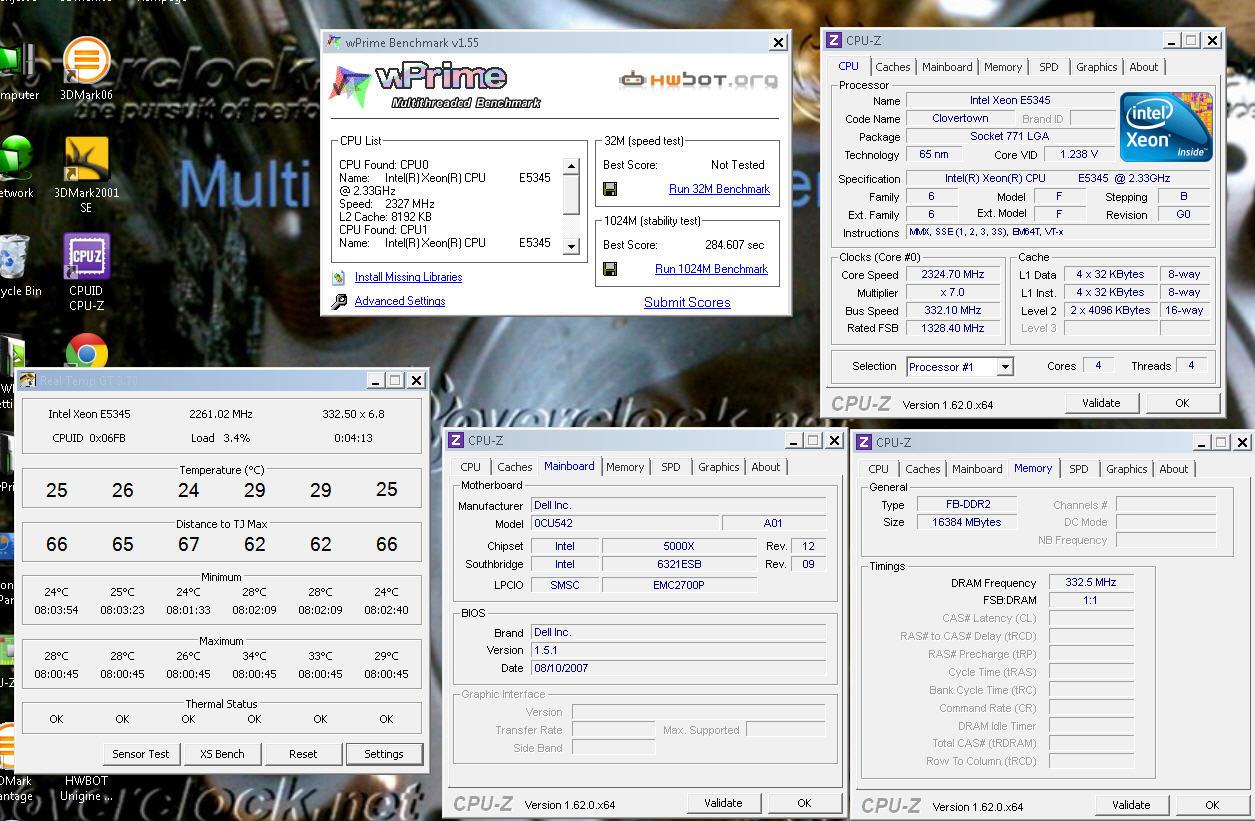Open the Memory tab in top-right CPU-Z window
Viewport: 1255px width, 821px height.
point(1003,67)
